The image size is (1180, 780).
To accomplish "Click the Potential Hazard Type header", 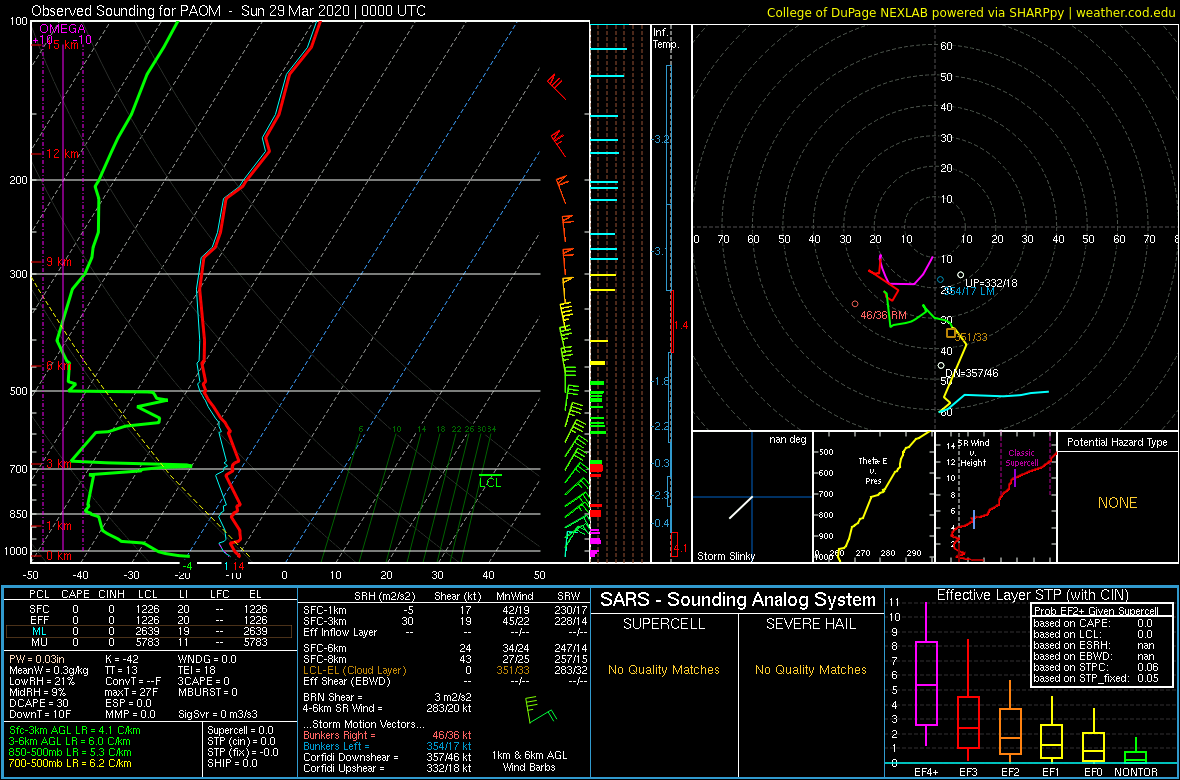I will pyautogui.click(x=1117, y=442).
